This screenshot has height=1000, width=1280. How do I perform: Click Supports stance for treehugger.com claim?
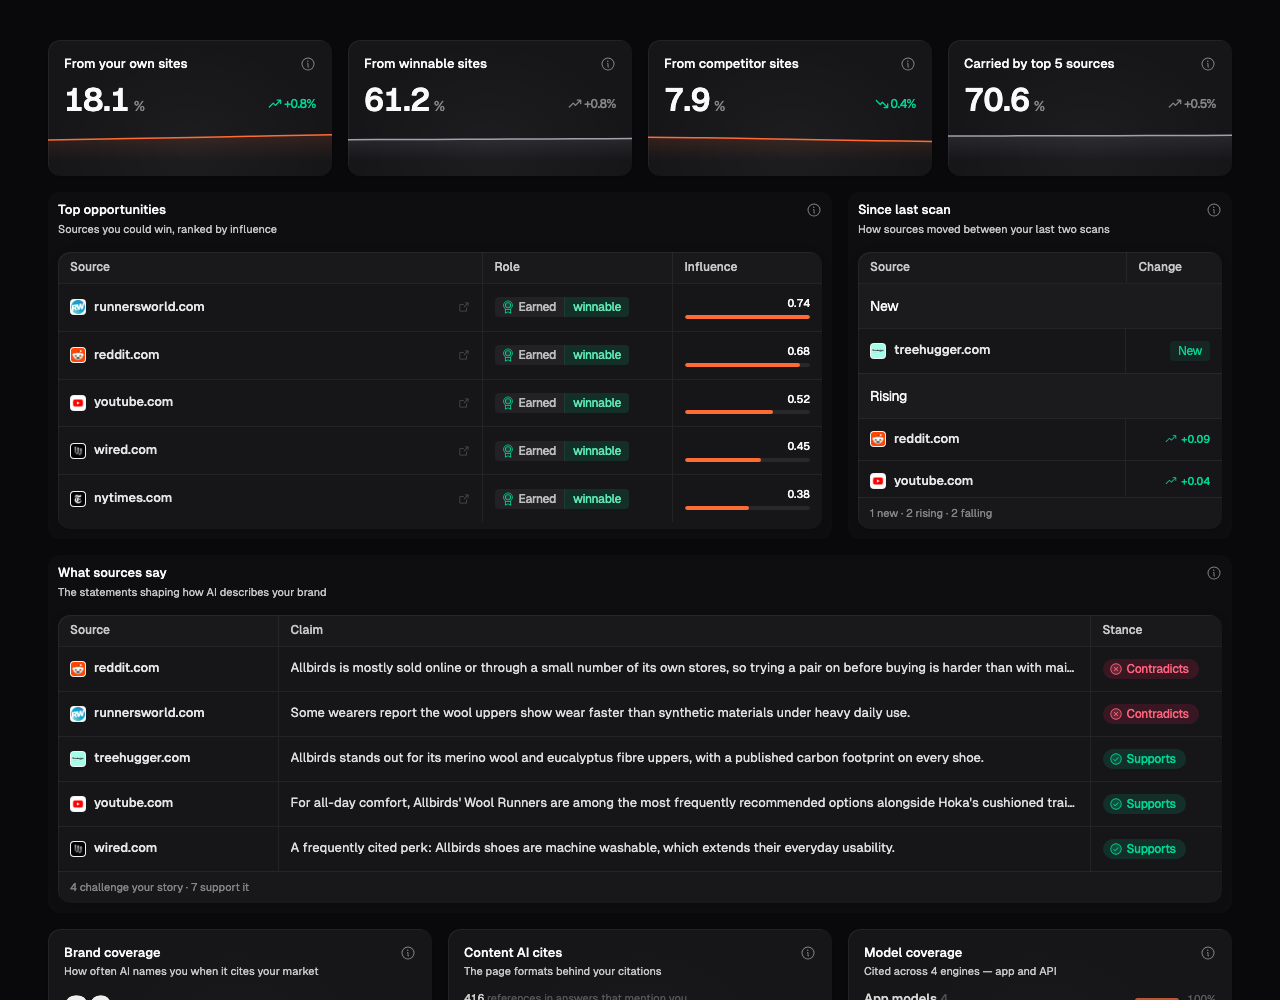pyautogui.click(x=1144, y=759)
